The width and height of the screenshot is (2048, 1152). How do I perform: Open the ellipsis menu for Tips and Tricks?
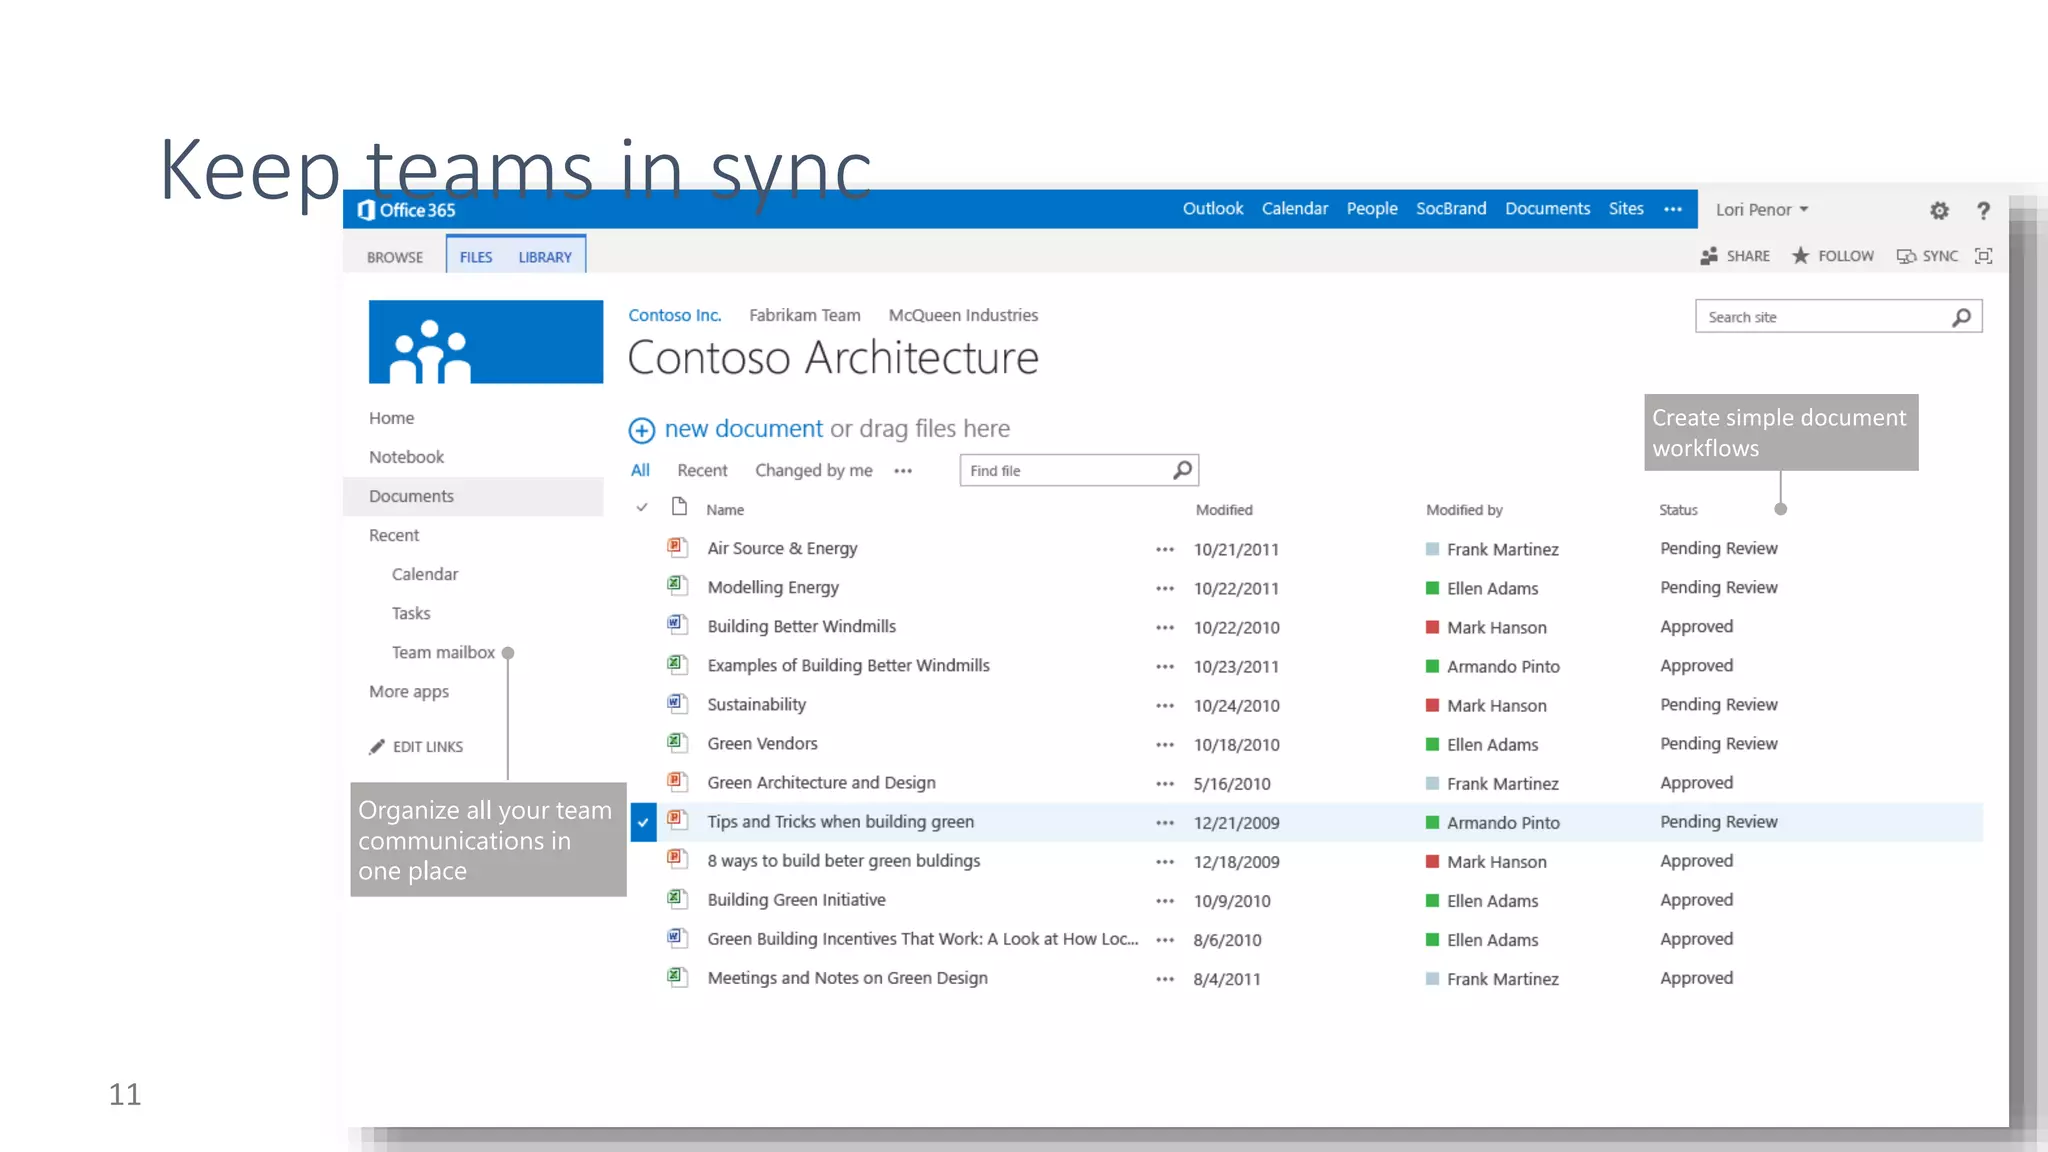1165,823
